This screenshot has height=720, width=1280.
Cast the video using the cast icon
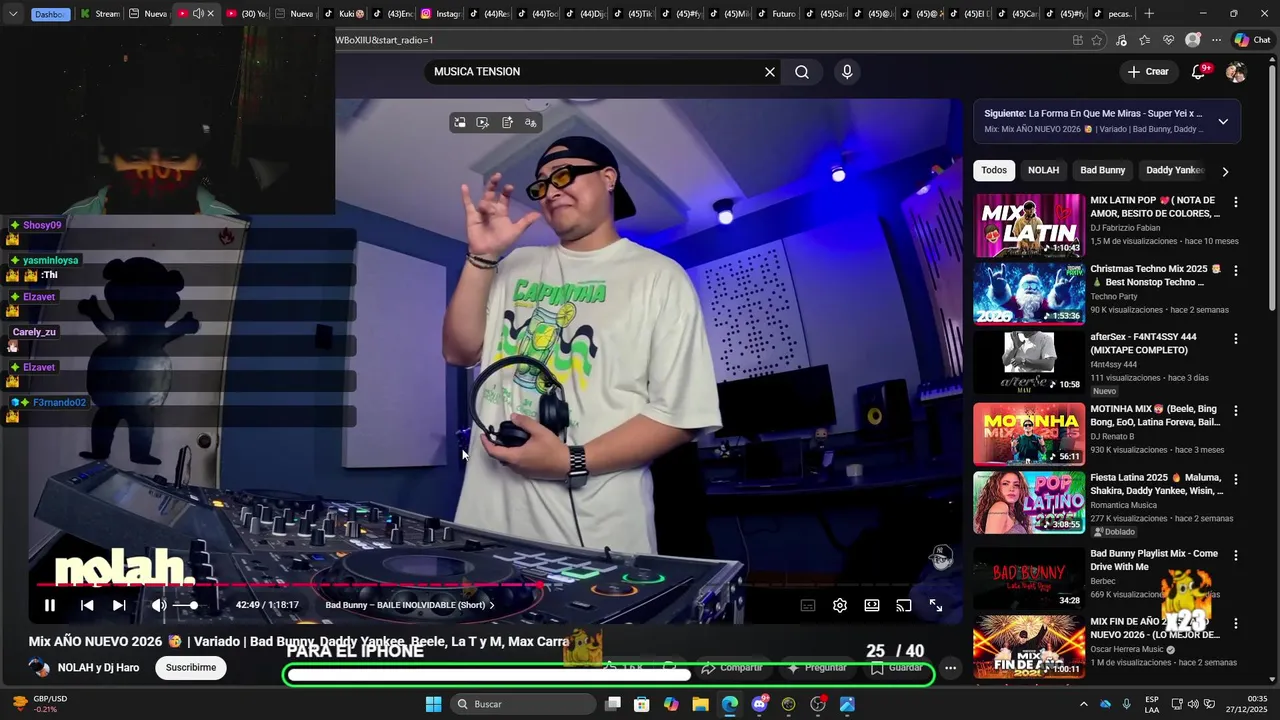[x=904, y=605]
